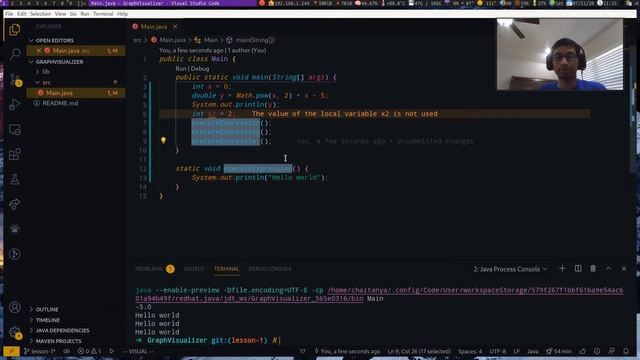Open the Selection menu
Viewport: 640px width, 360px height.
(x=40, y=14)
